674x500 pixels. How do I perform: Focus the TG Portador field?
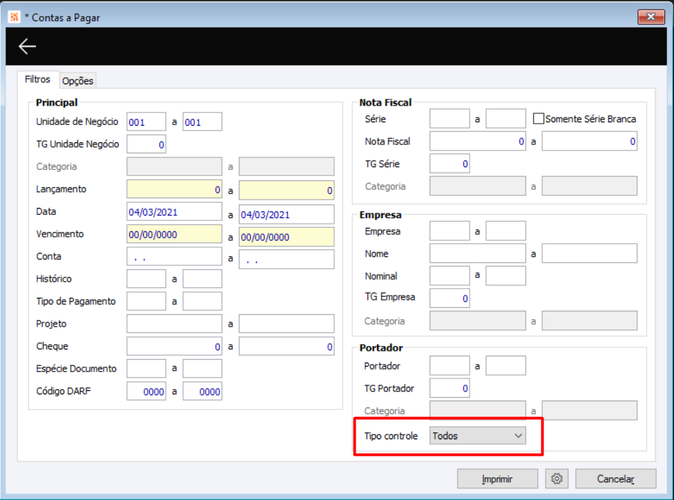click(450, 388)
